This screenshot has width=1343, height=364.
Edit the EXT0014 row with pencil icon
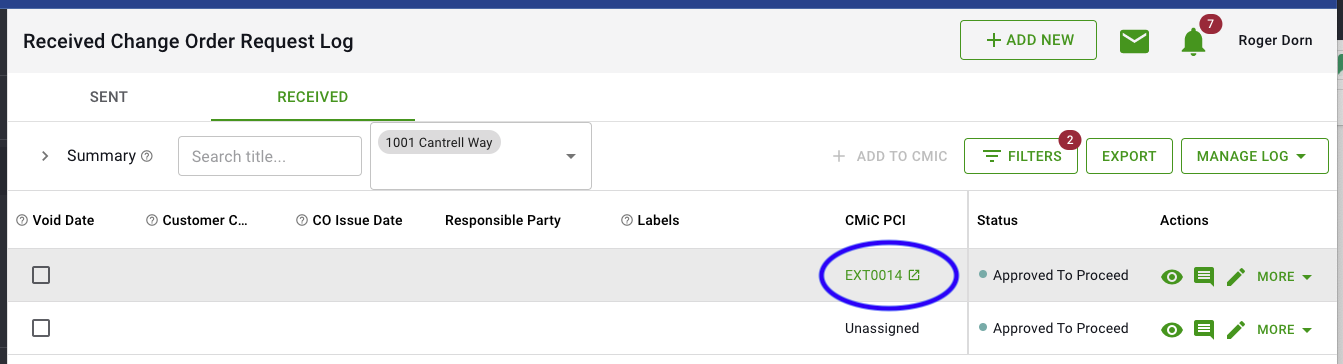(x=1236, y=276)
